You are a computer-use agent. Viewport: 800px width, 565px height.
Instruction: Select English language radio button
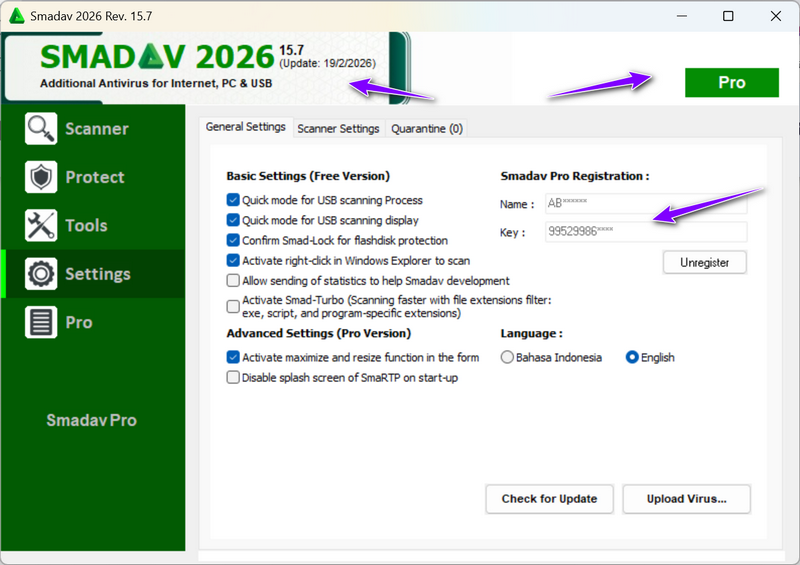(x=632, y=357)
